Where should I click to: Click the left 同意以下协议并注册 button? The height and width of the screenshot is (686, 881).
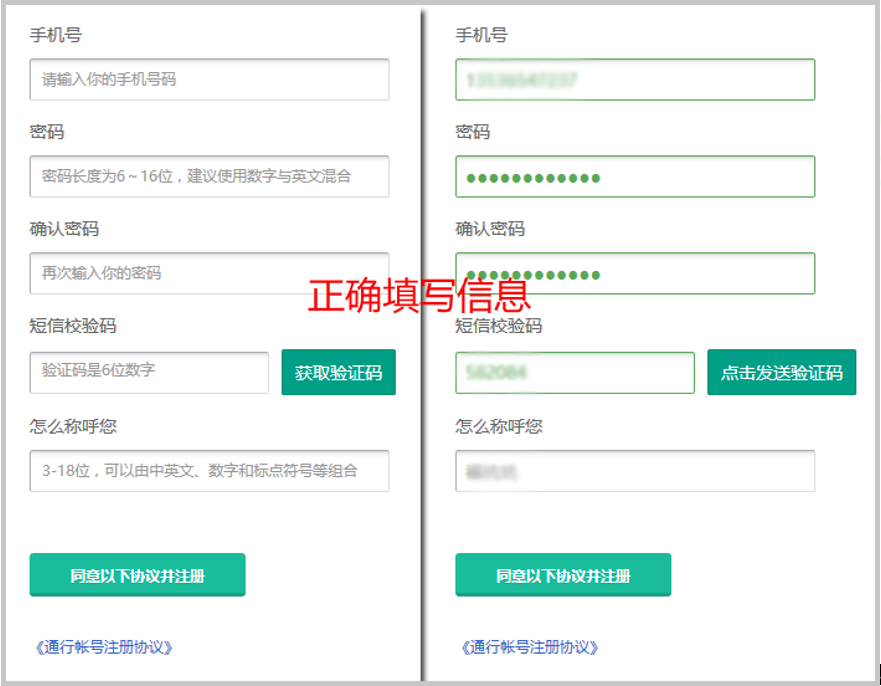coord(137,575)
